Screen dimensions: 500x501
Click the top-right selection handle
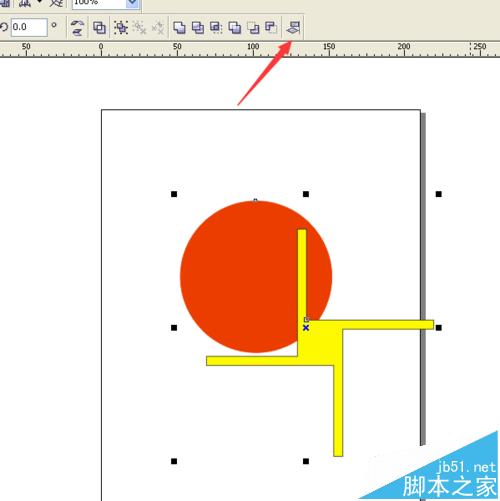click(439, 194)
